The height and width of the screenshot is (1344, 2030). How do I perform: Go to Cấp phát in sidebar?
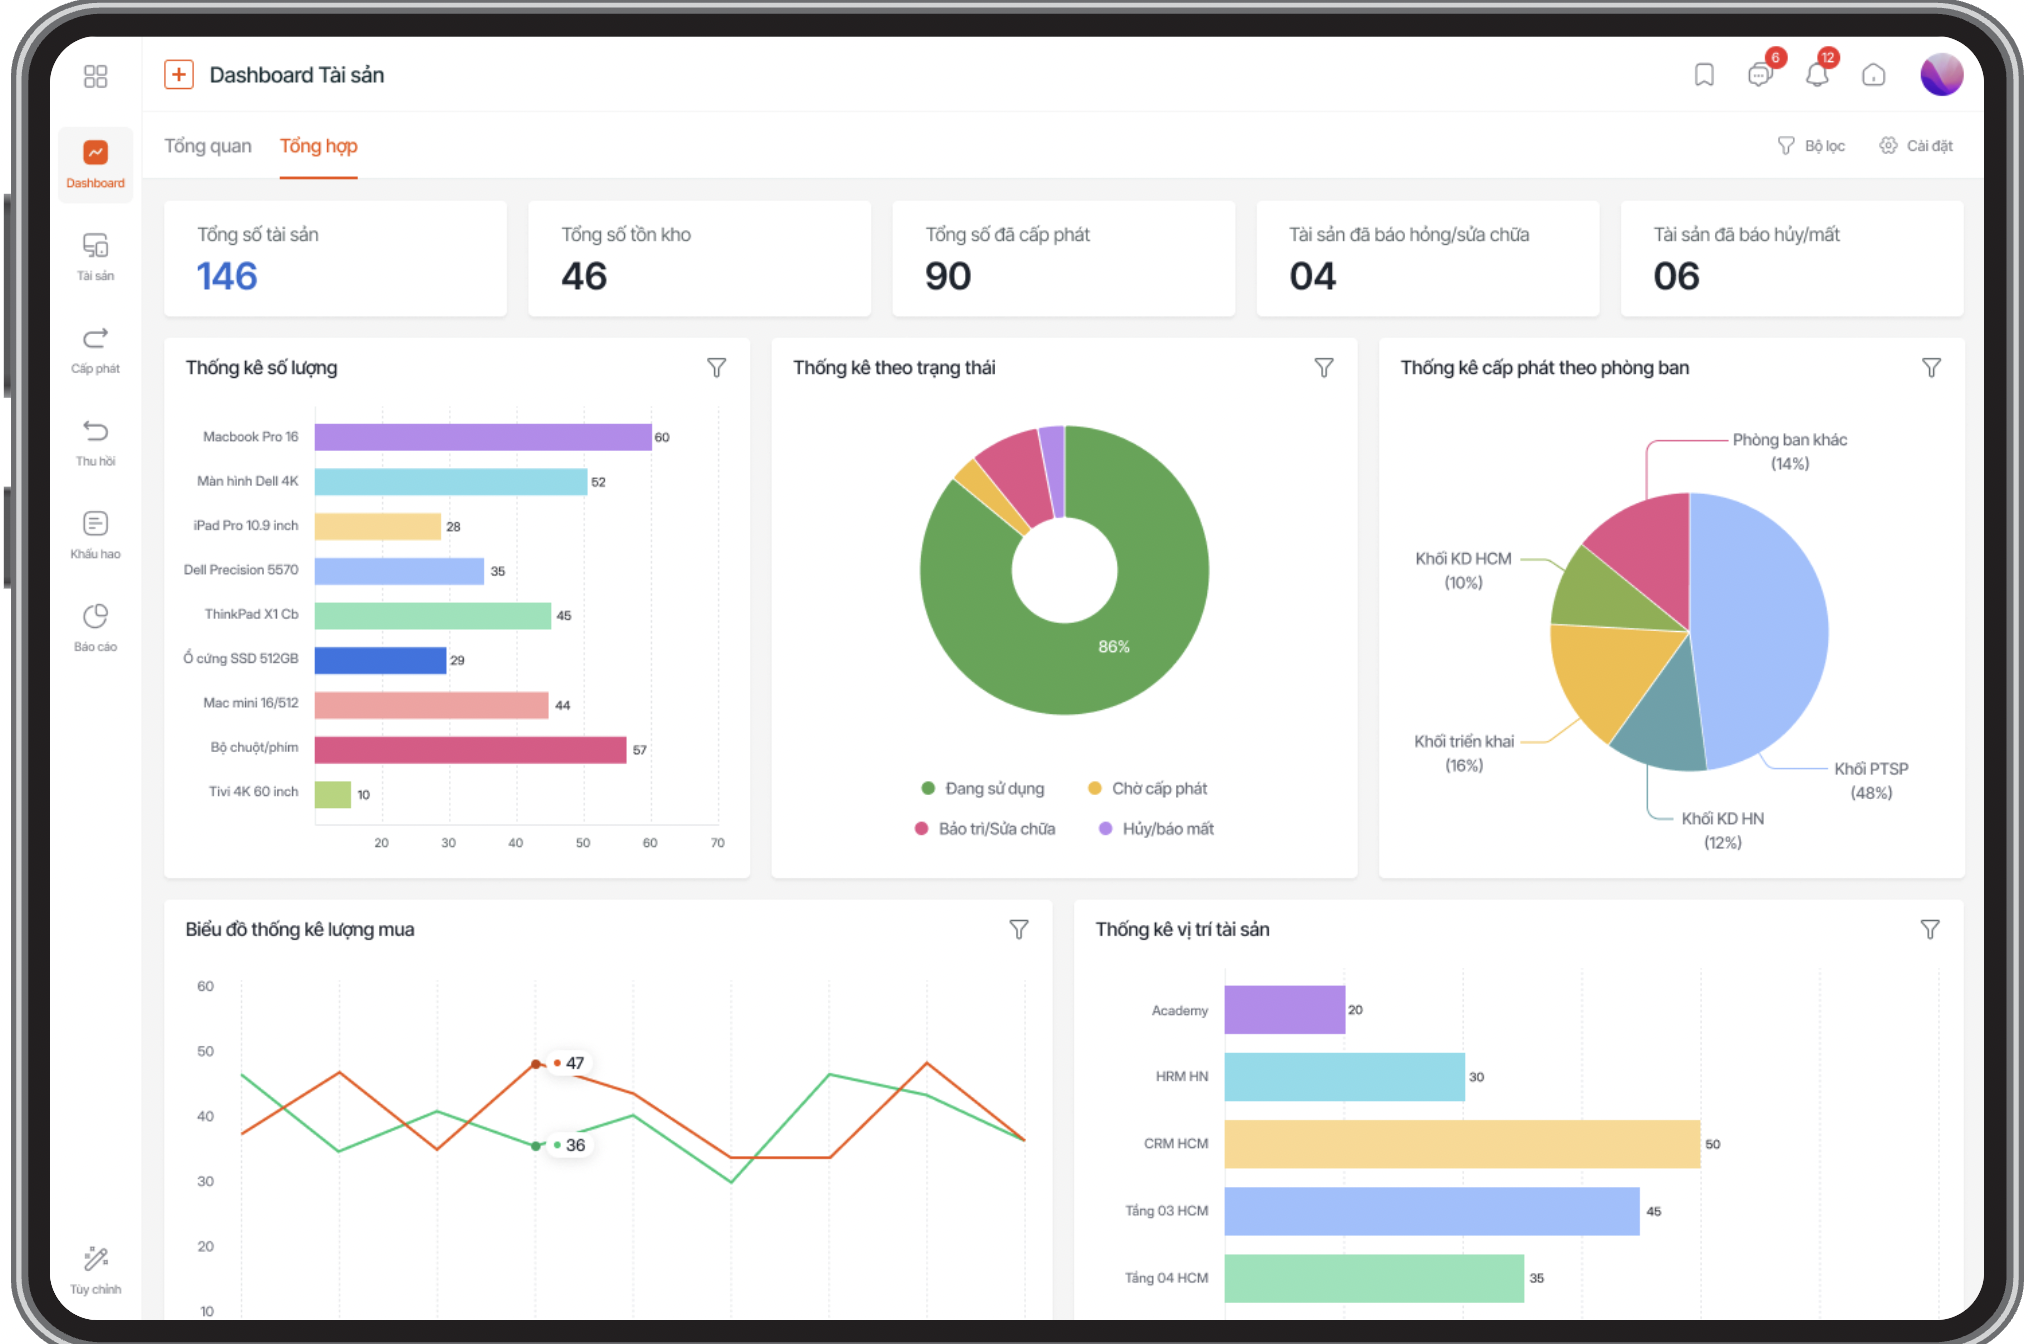[x=95, y=349]
